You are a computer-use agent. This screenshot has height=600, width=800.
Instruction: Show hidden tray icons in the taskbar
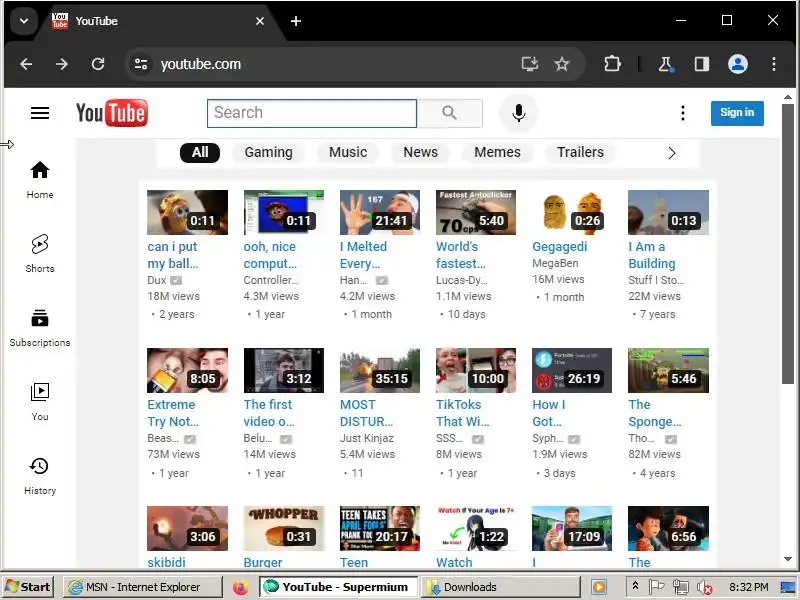tap(635, 586)
